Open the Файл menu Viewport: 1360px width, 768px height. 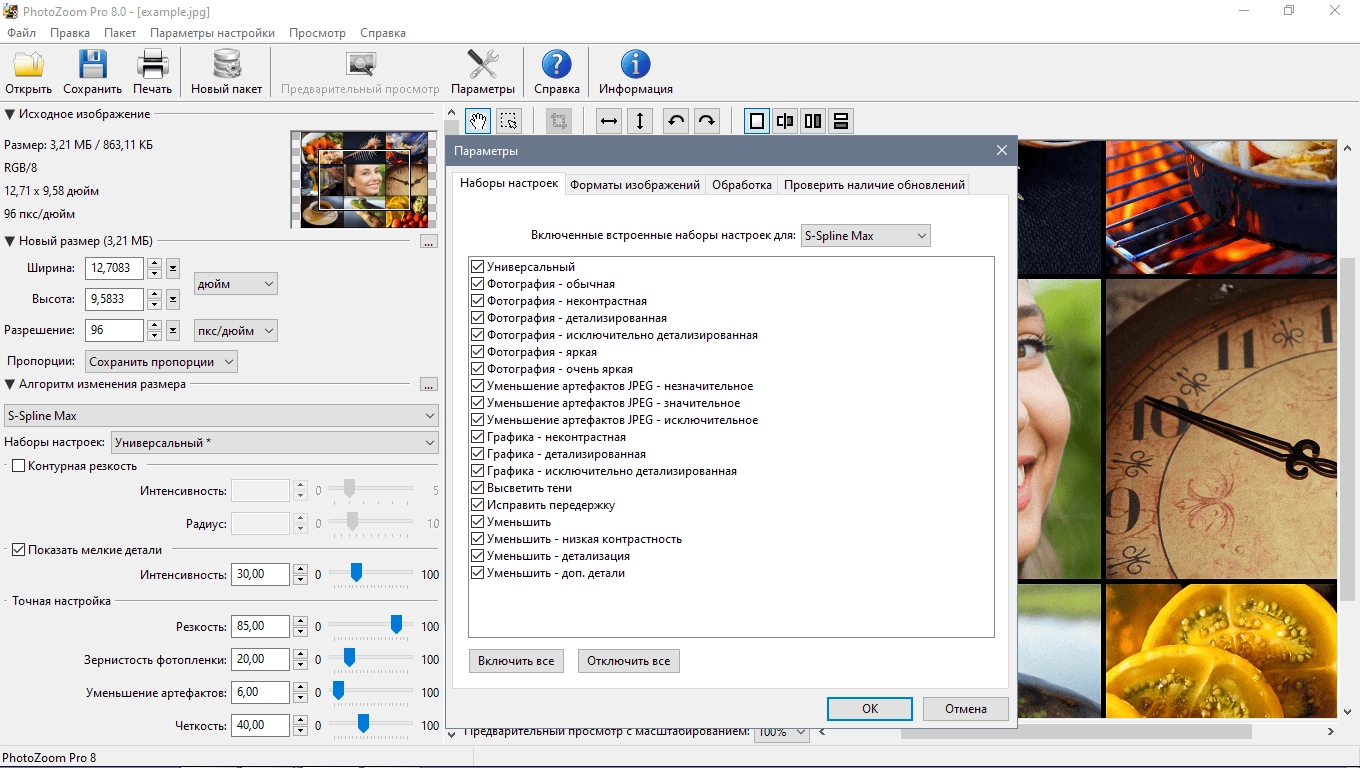point(21,33)
